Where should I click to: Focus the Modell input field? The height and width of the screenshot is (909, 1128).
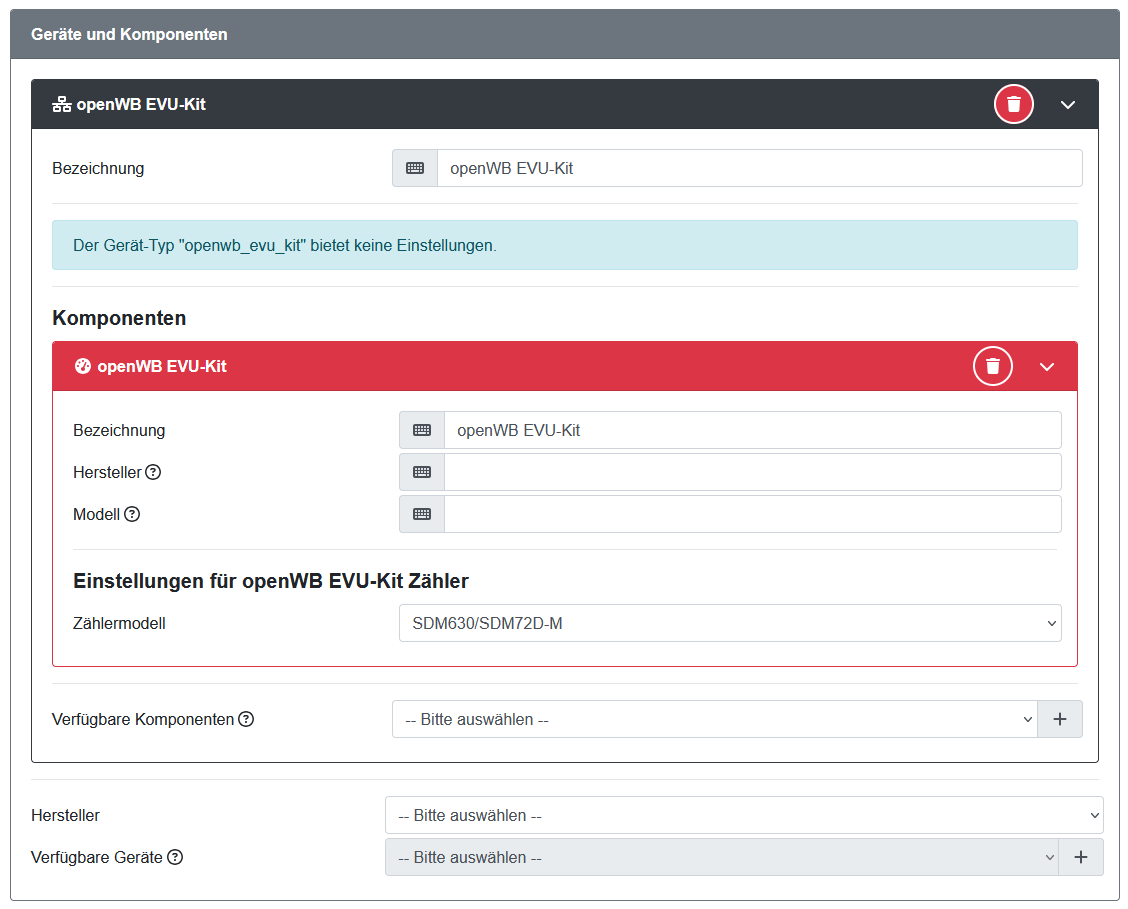pyautogui.click(x=752, y=514)
